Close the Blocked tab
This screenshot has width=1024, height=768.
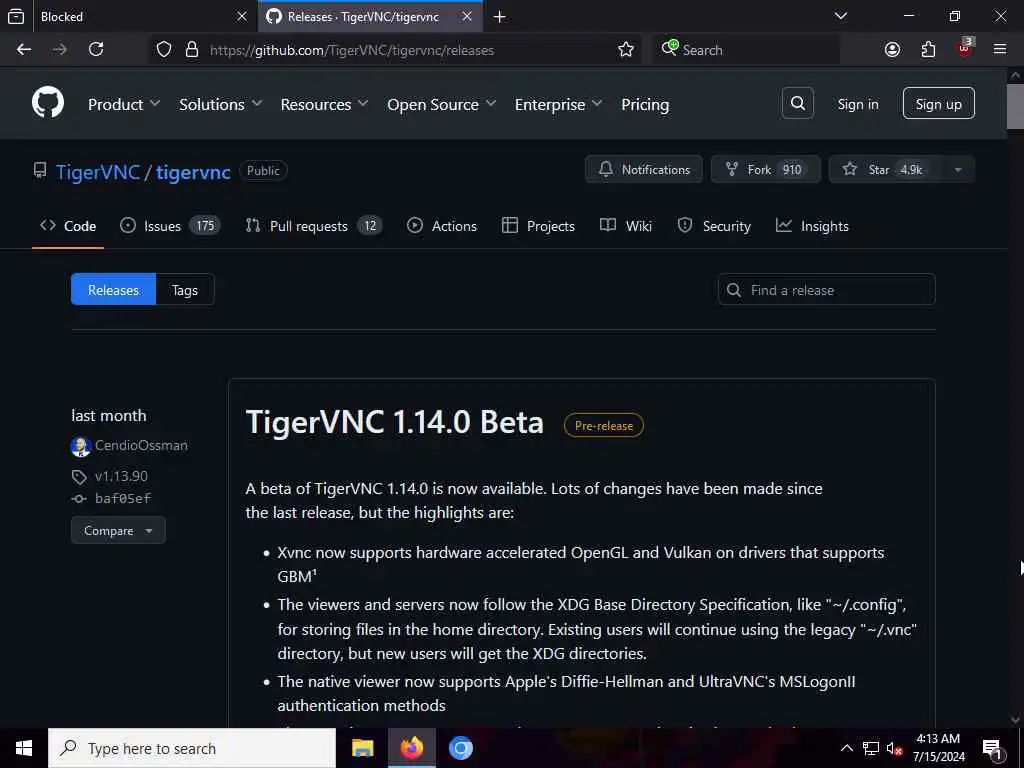242,16
